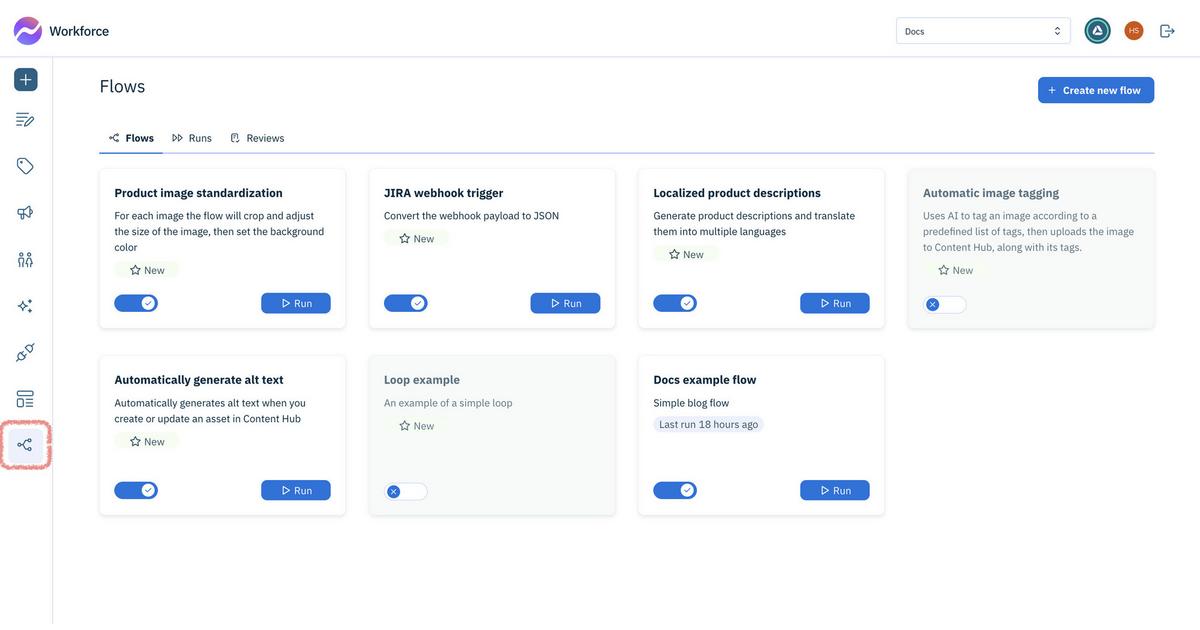Open the Workforce logo home icon
The image size is (1200, 630).
28,31
